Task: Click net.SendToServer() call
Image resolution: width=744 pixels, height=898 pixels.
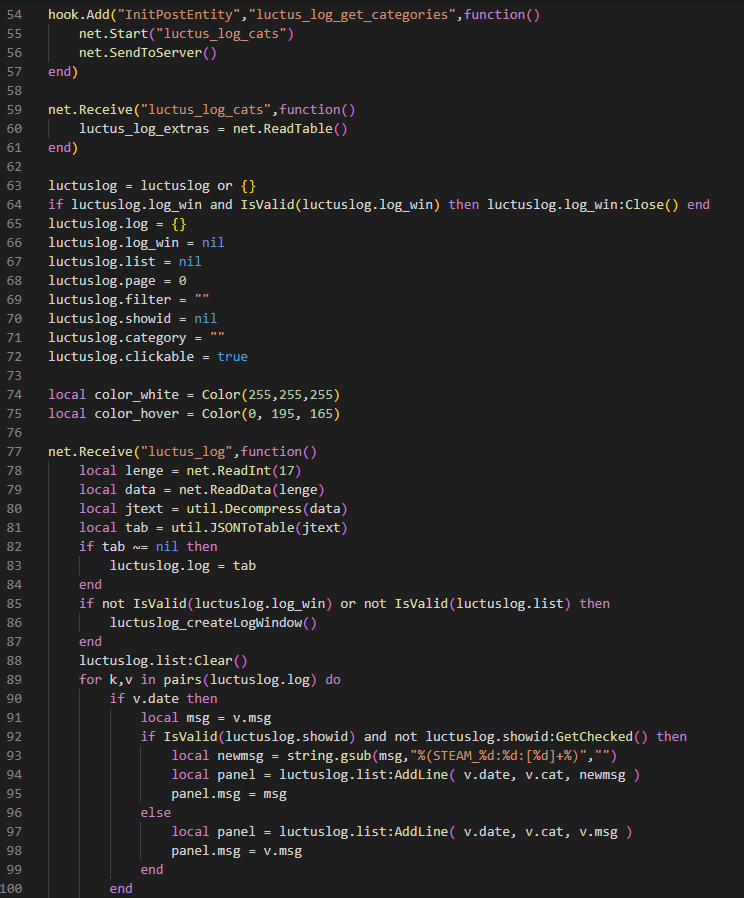Action: pos(148,53)
